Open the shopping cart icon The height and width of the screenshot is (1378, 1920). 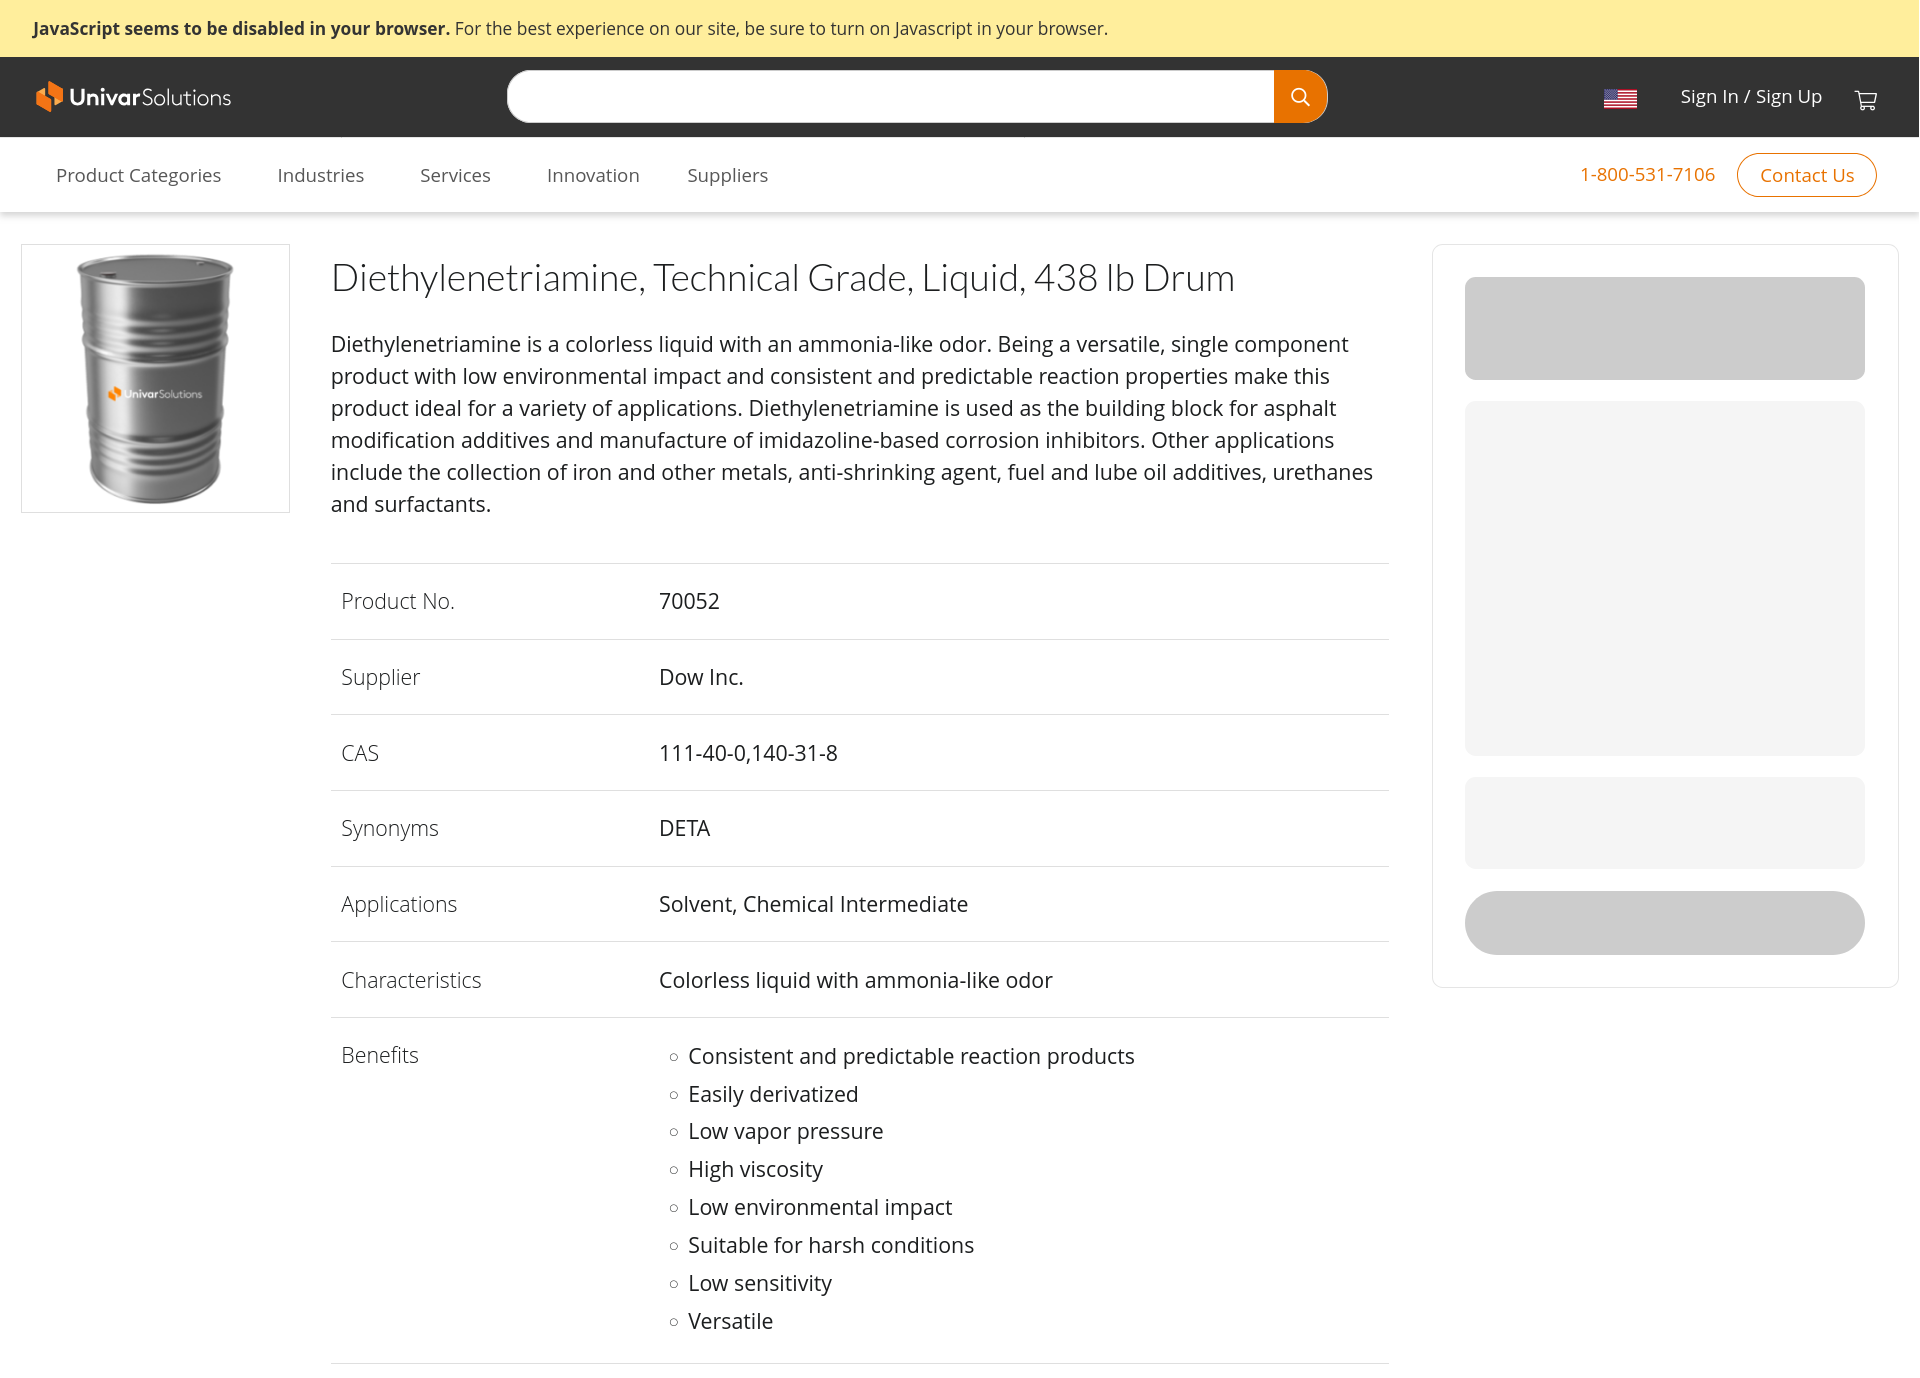click(1865, 99)
